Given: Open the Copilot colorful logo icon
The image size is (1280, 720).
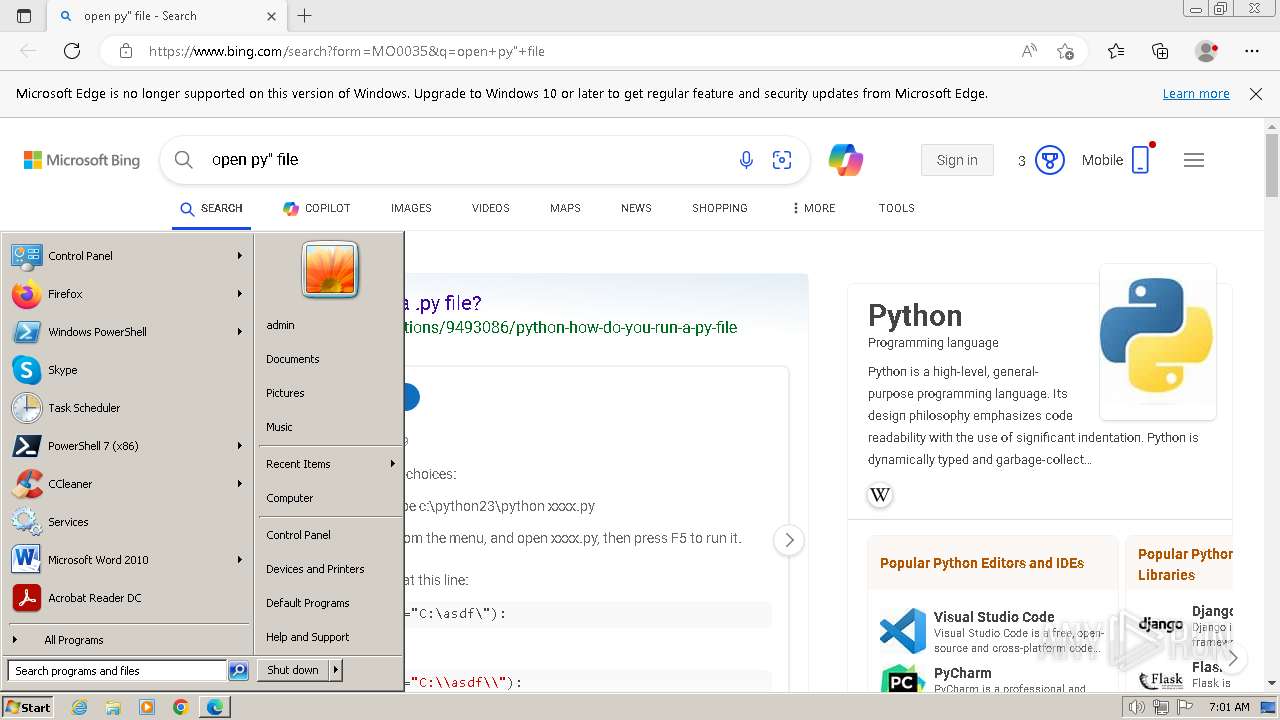Looking at the screenshot, I should pos(846,160).
